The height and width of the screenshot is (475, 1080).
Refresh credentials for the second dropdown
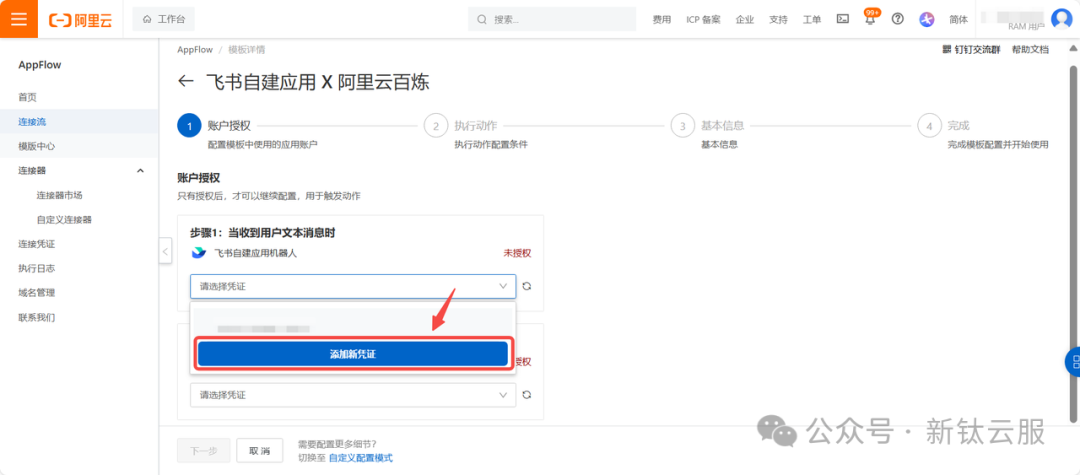pos(527,395)
